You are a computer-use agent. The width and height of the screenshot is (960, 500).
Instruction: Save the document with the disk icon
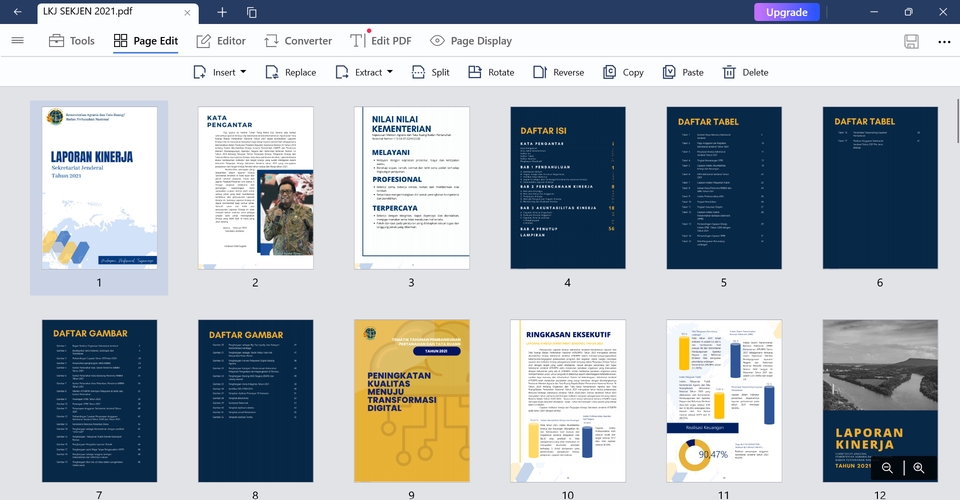(911, 41)
